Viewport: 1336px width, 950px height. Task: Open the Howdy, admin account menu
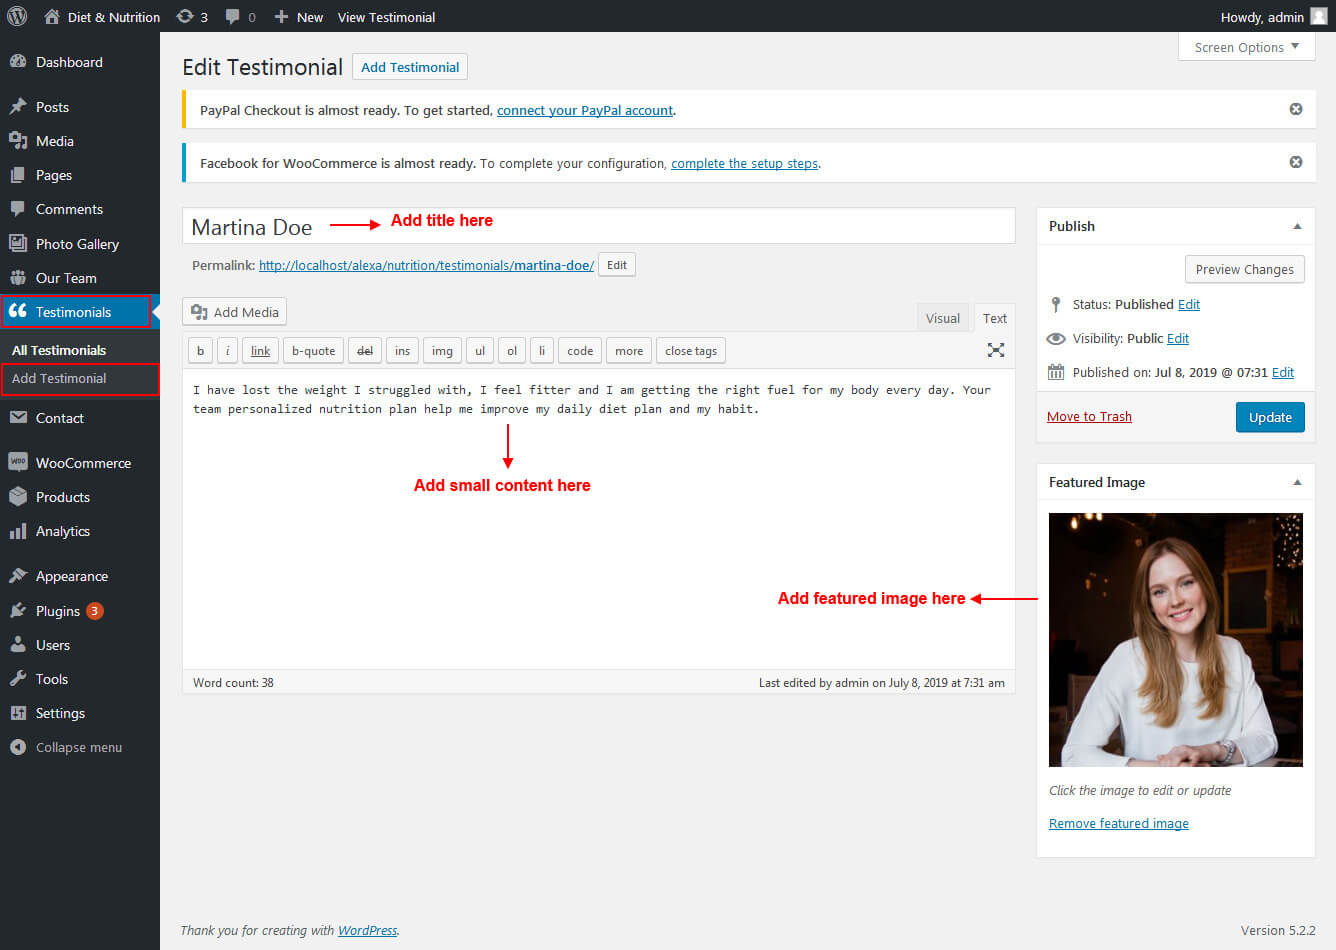pos(1274,17)
